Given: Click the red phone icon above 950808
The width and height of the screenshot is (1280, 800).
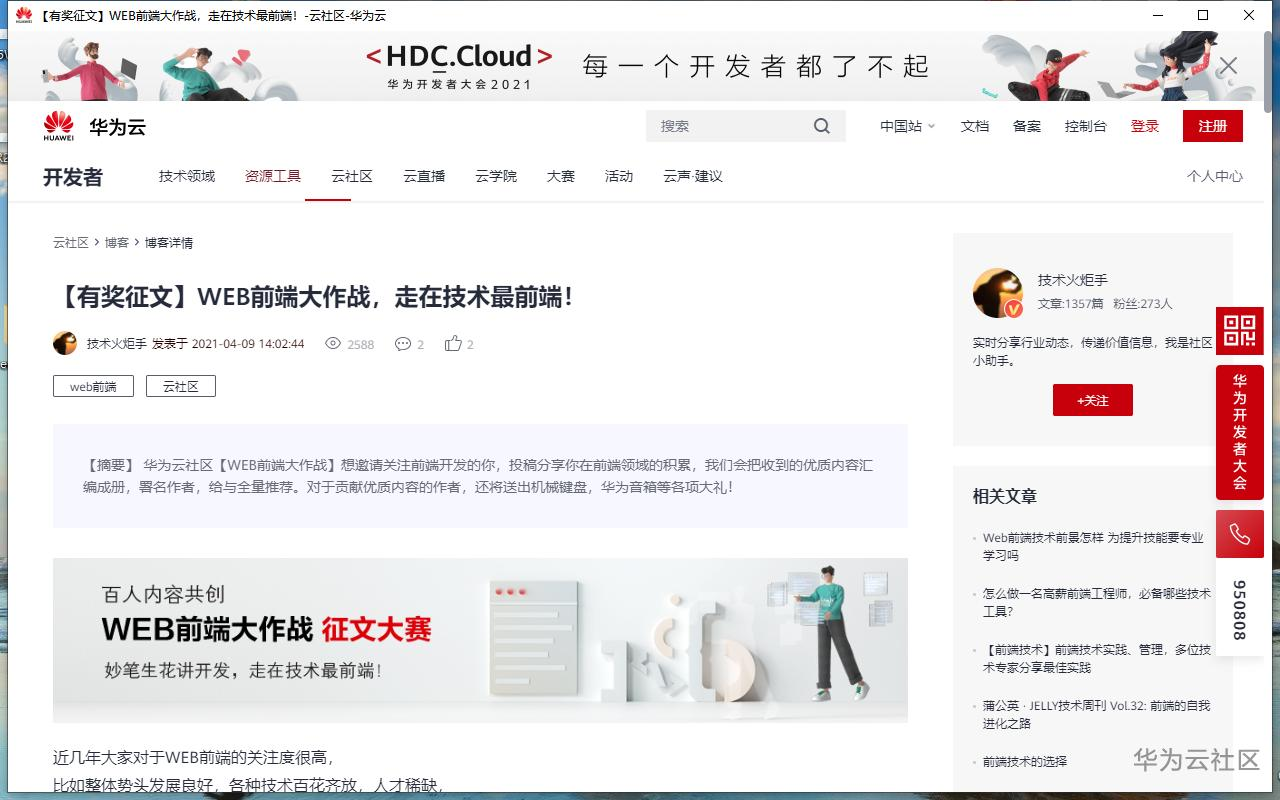Looking at the screenshot, I should tap(1240, 534).
